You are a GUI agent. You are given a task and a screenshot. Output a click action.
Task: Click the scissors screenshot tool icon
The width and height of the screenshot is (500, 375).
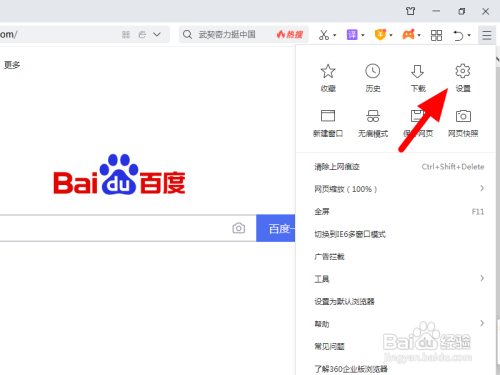pyautogui.click(x=324, y=35)
